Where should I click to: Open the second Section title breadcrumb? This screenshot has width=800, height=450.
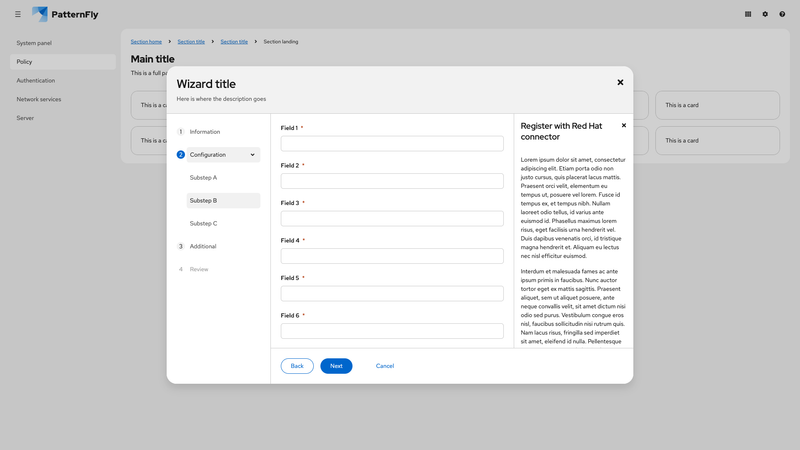(x=234, y=42)
